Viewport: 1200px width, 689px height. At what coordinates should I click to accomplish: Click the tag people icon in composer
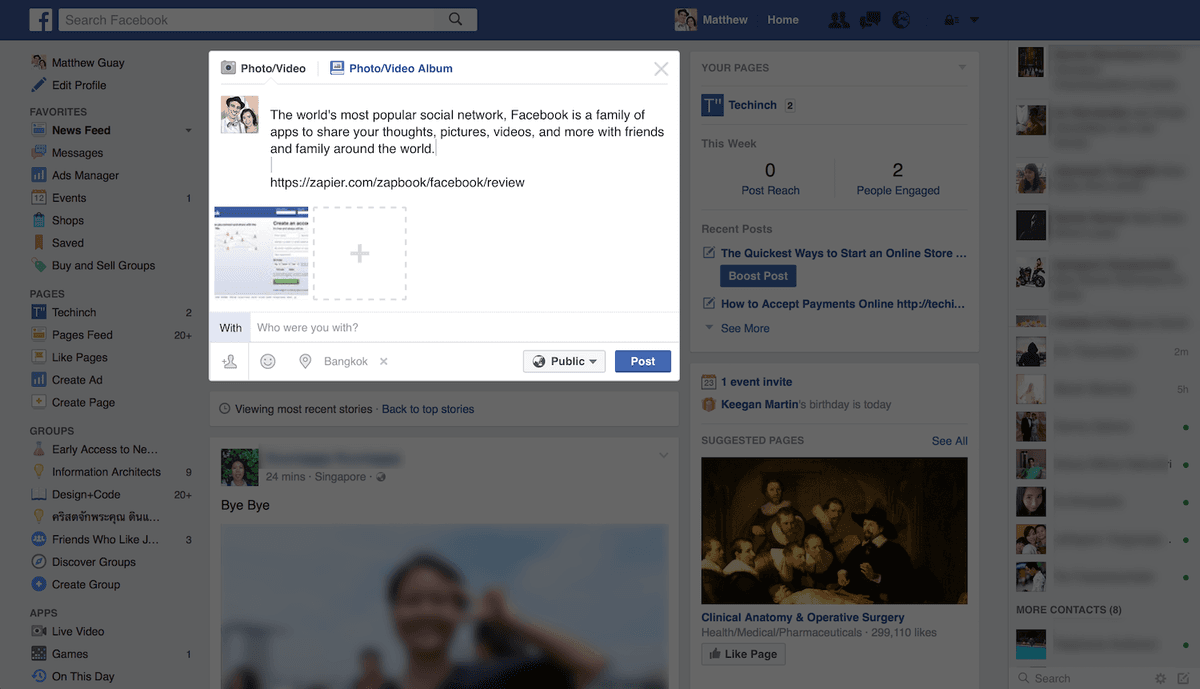(x=230, y=361)
